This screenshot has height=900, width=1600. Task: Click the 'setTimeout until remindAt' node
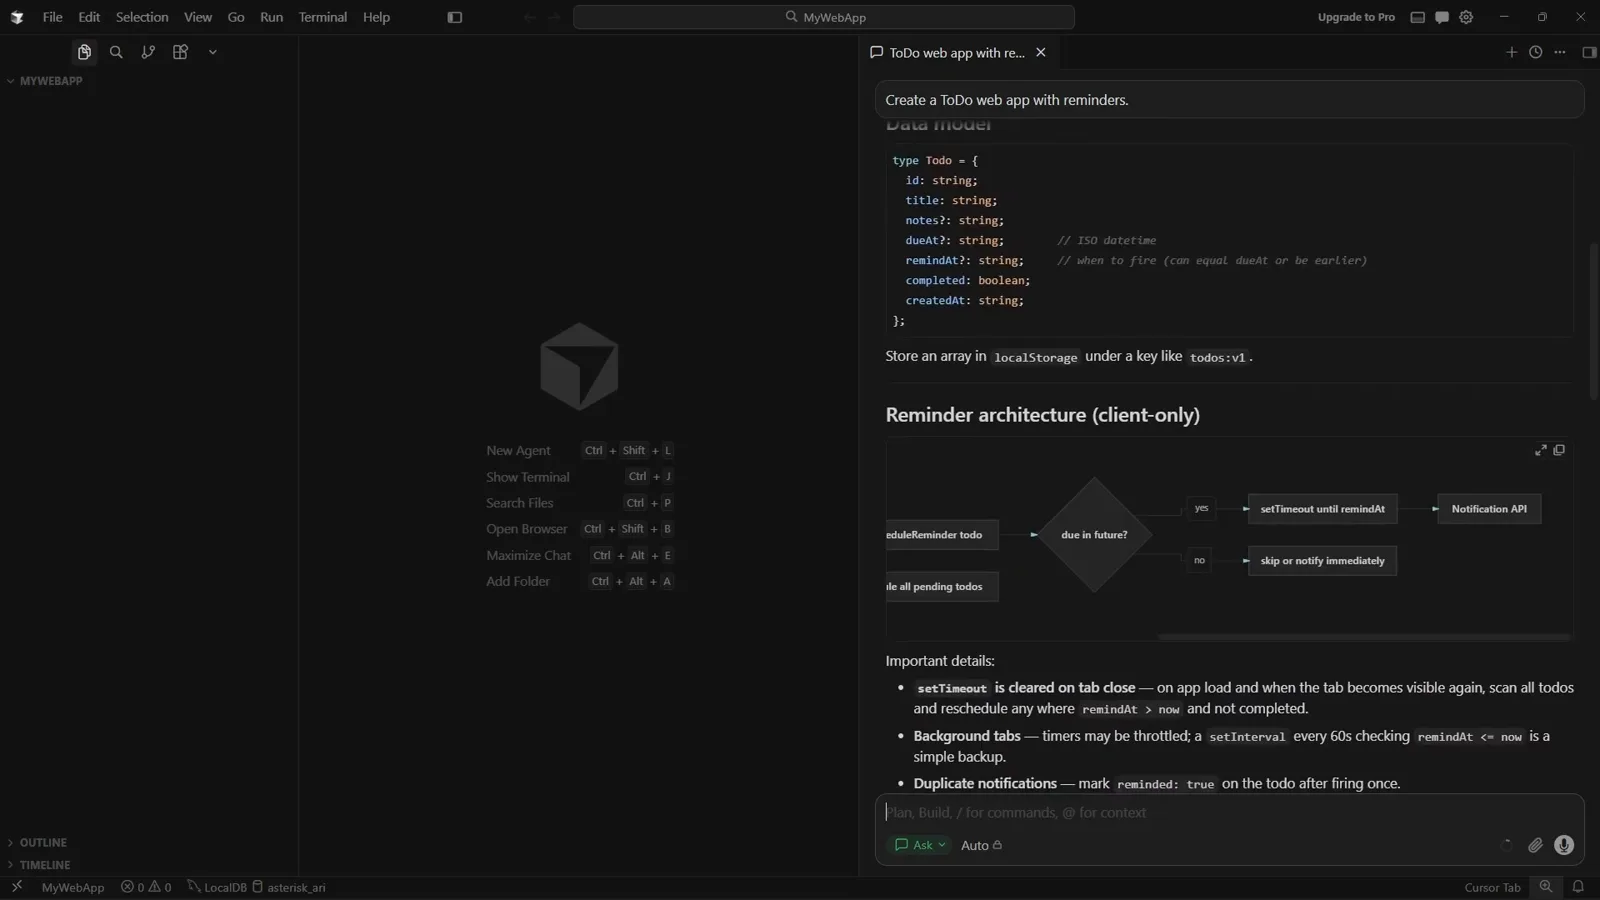[x=1322, y=509]
